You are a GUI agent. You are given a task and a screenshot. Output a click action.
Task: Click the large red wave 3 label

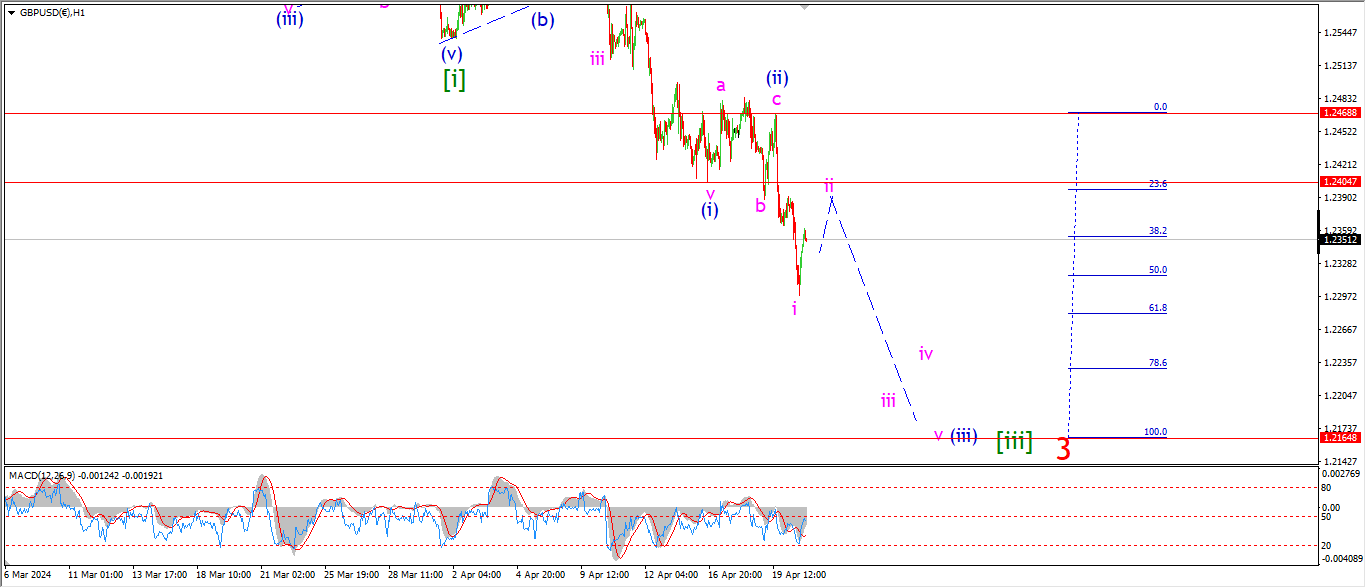click(1064, 450)
